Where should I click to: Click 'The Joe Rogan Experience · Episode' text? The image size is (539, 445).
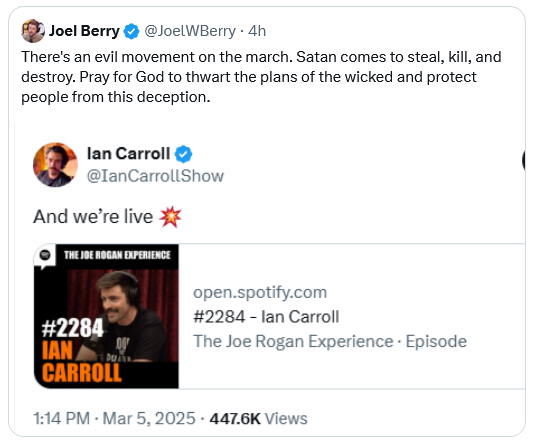(330, 341)
